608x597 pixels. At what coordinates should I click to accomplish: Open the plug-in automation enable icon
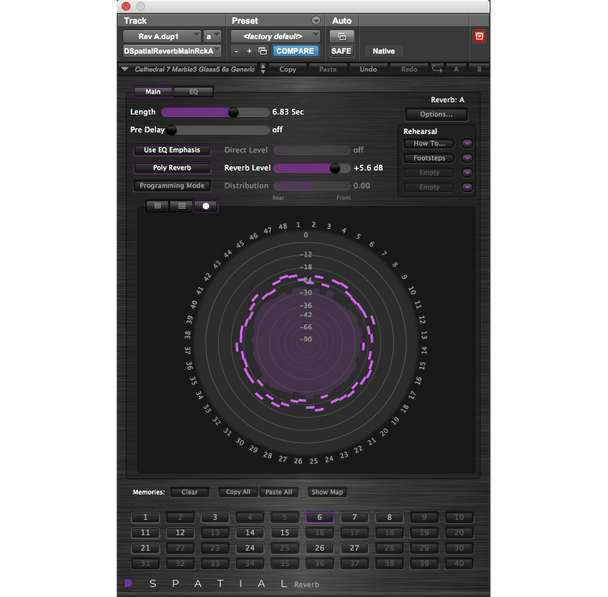342,35
